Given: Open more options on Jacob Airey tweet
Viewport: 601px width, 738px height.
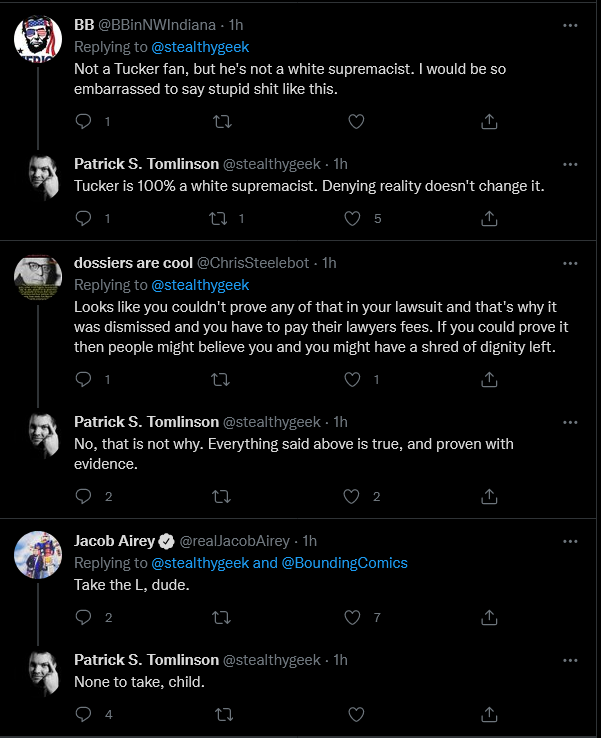Looking at the screenshot, I should [570, 542].
